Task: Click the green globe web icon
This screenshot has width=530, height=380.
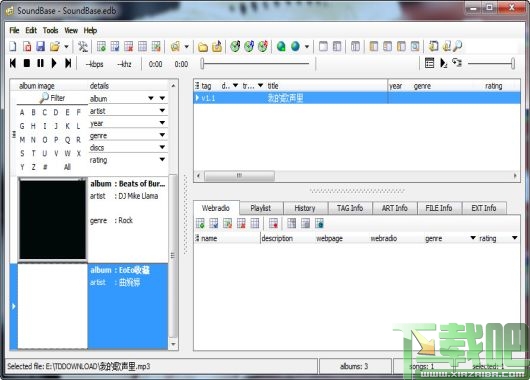Action: pos(281,46)
